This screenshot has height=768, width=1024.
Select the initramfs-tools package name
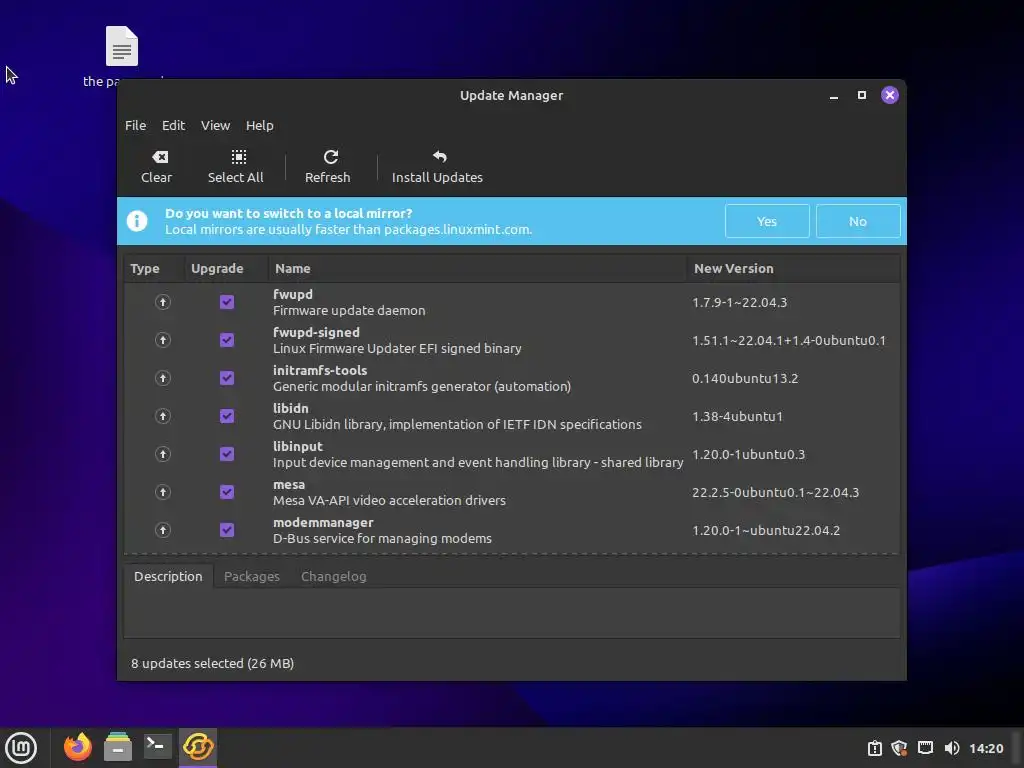click(x=320, y=370)
